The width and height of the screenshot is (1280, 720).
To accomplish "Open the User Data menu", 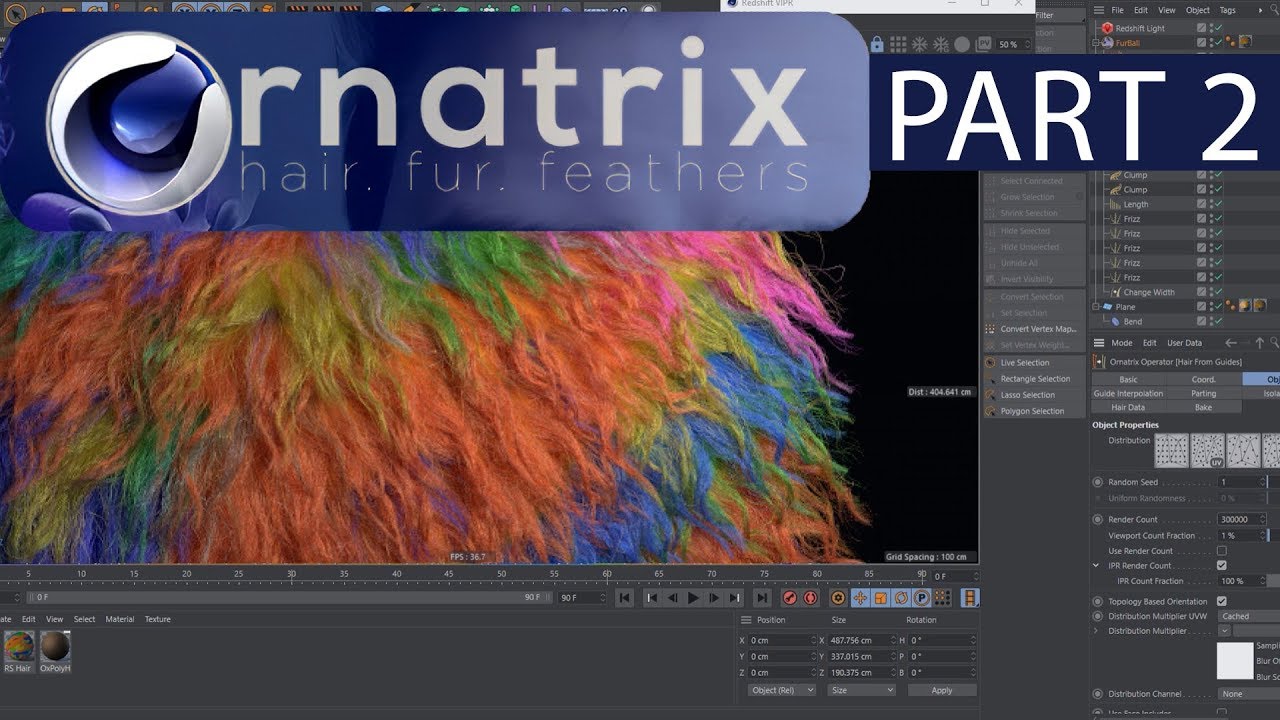I will click(1184, 343).
